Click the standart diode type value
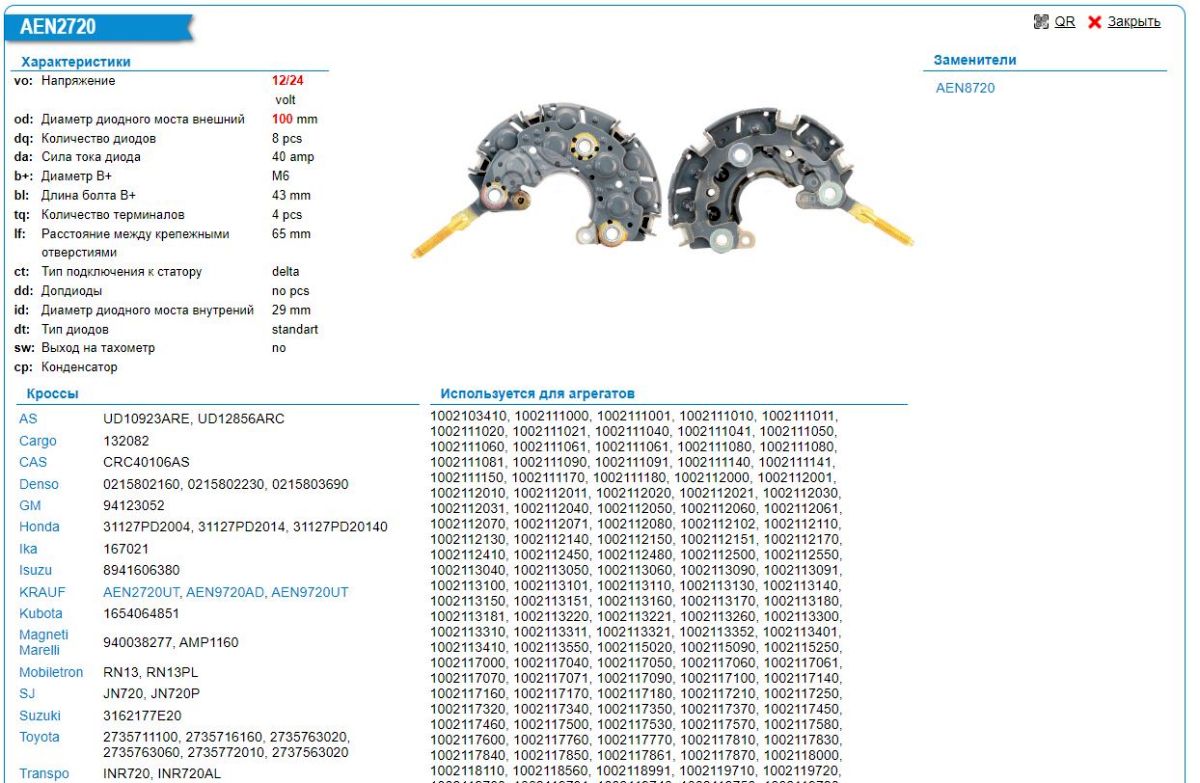The width and height of the screenshot is (1200, 783). tap(295, 329)
